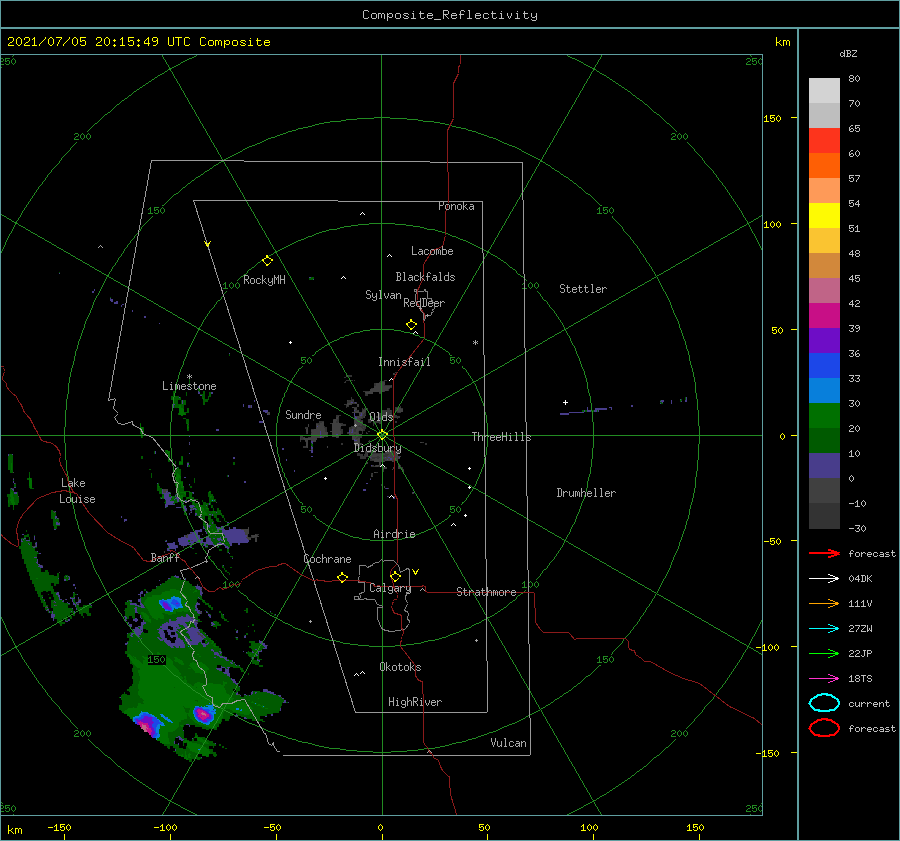Click the dBZ scale heading

click(x=848, y=53)
